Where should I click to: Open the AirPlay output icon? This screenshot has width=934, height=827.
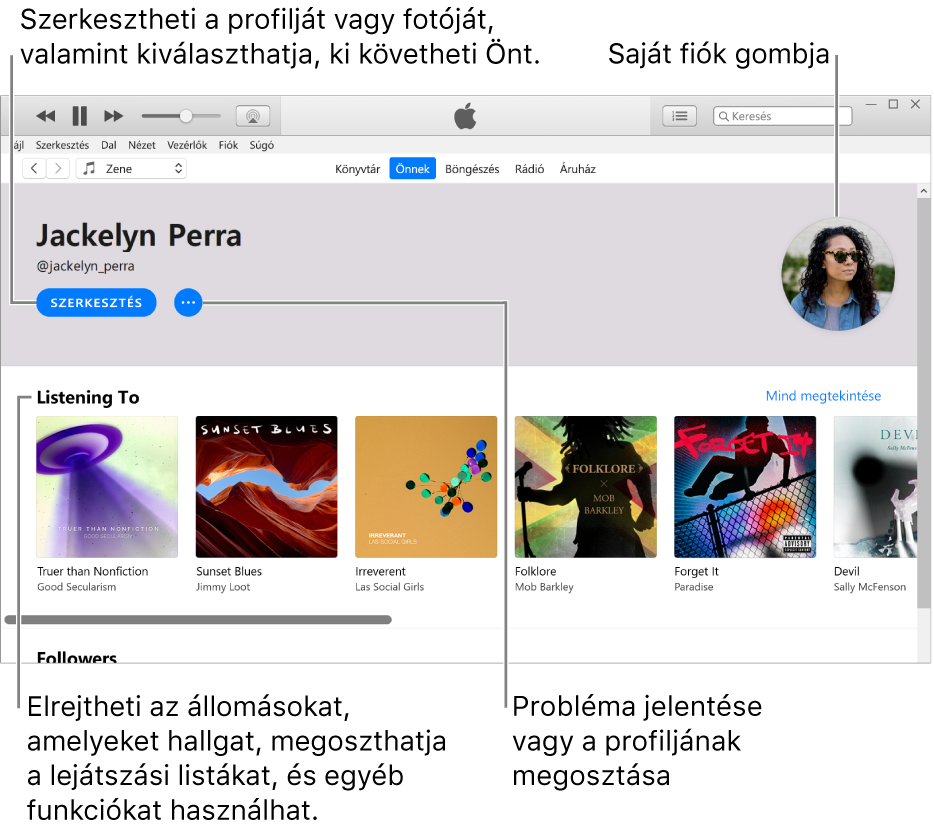coord(253,116)
